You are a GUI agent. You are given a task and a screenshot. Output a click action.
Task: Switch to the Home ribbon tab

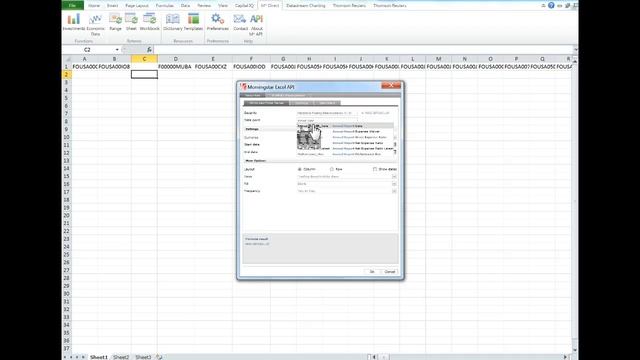click(x=94, y=6)
